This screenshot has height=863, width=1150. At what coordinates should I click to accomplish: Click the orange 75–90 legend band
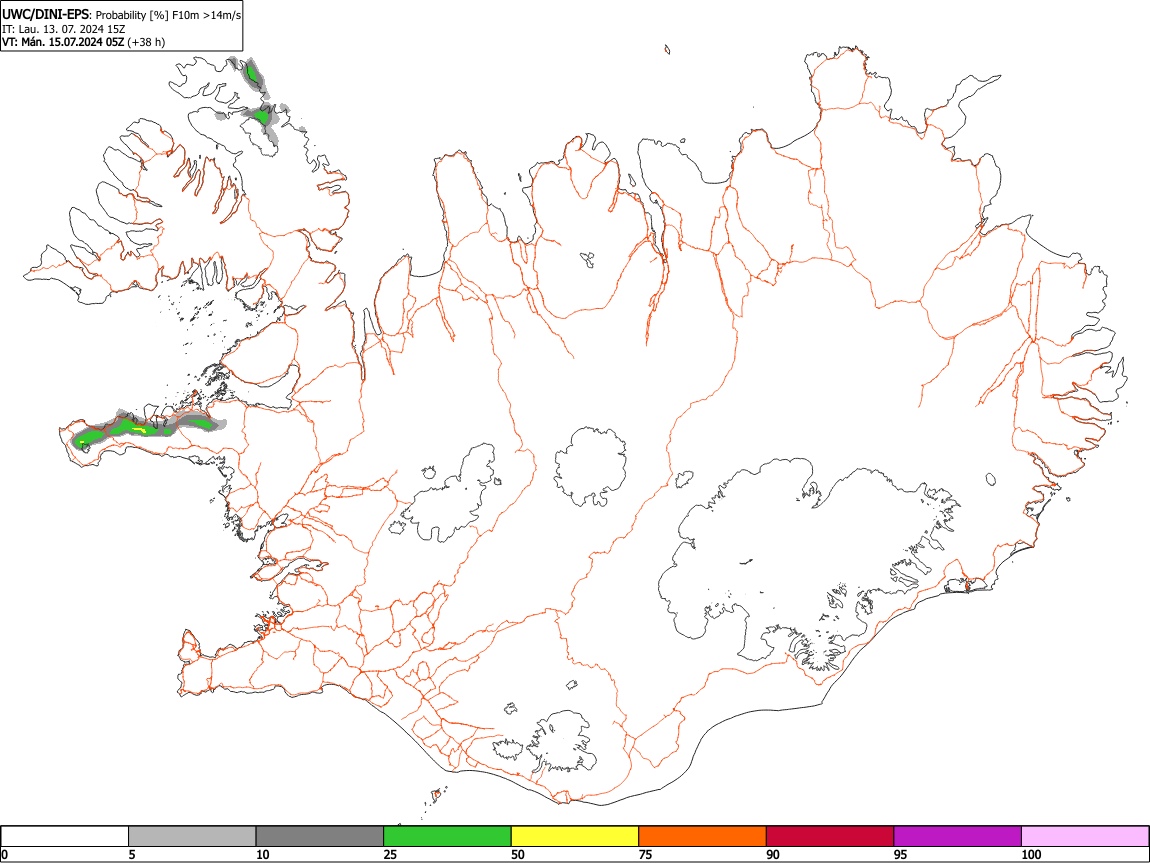click(x=703, y=836)
